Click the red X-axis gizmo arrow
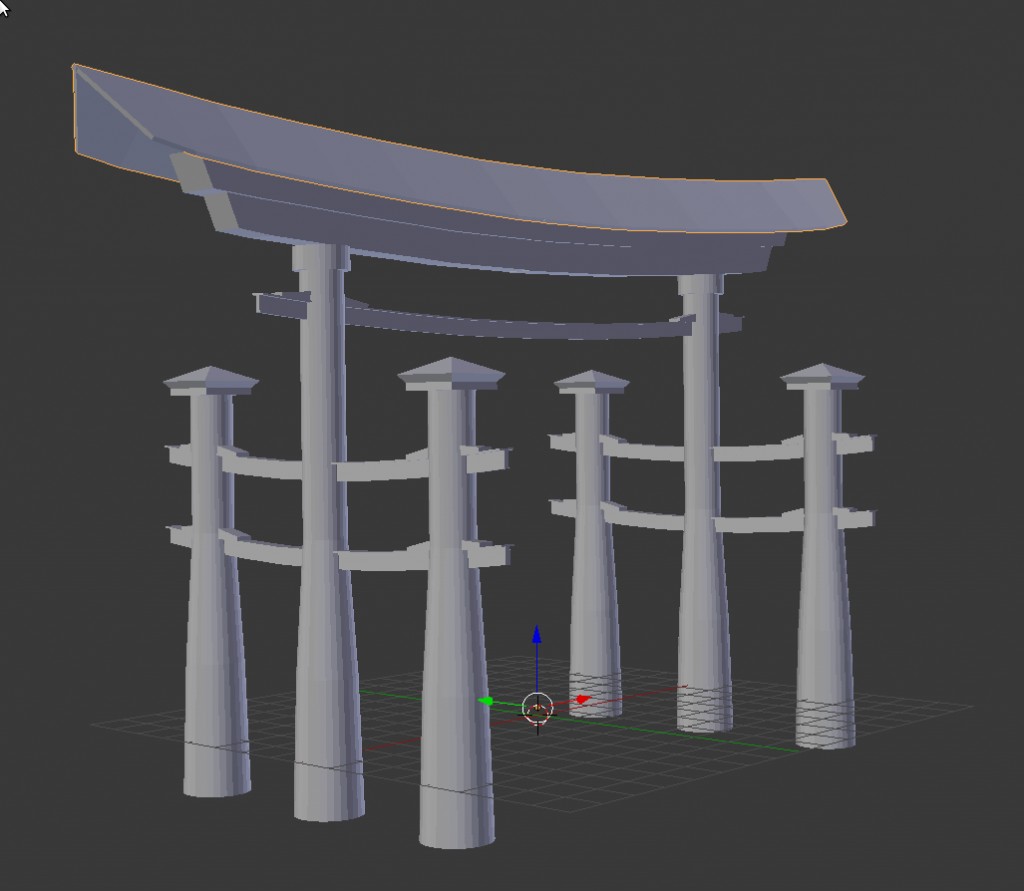The width and height of the screenshot is (1024, 891). (580, 698)
